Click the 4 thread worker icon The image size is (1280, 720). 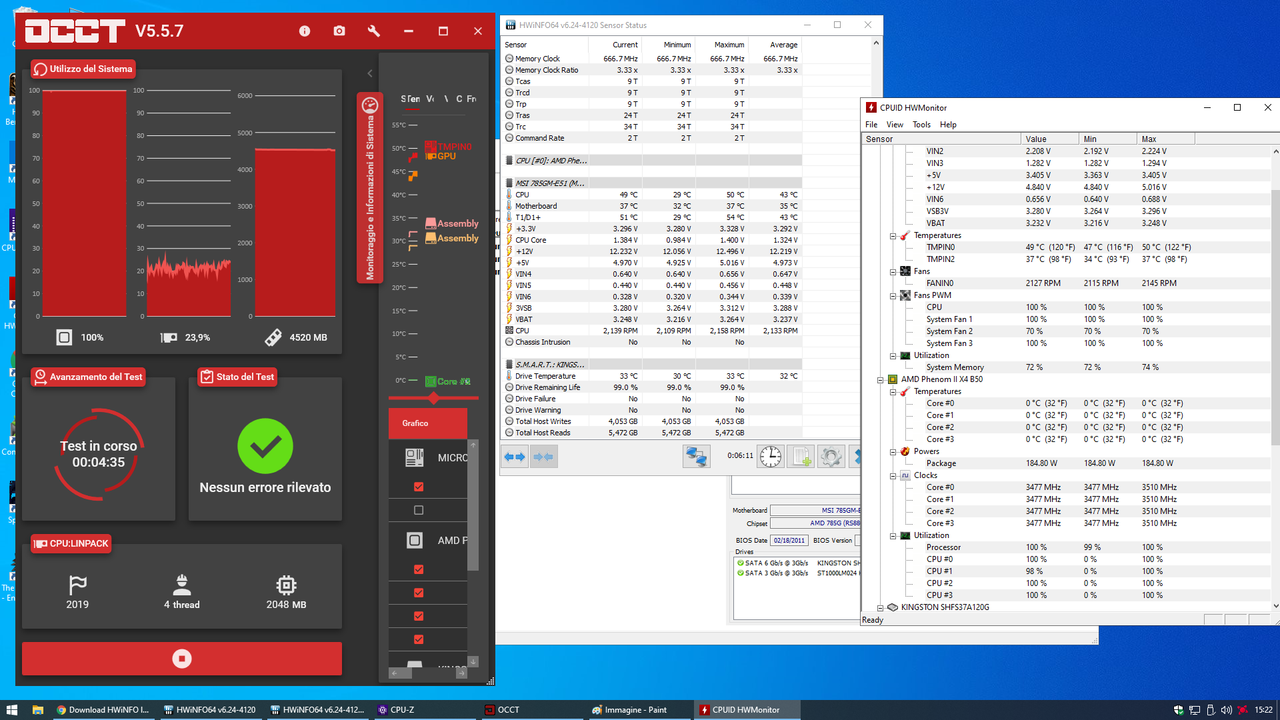(182, 584)
